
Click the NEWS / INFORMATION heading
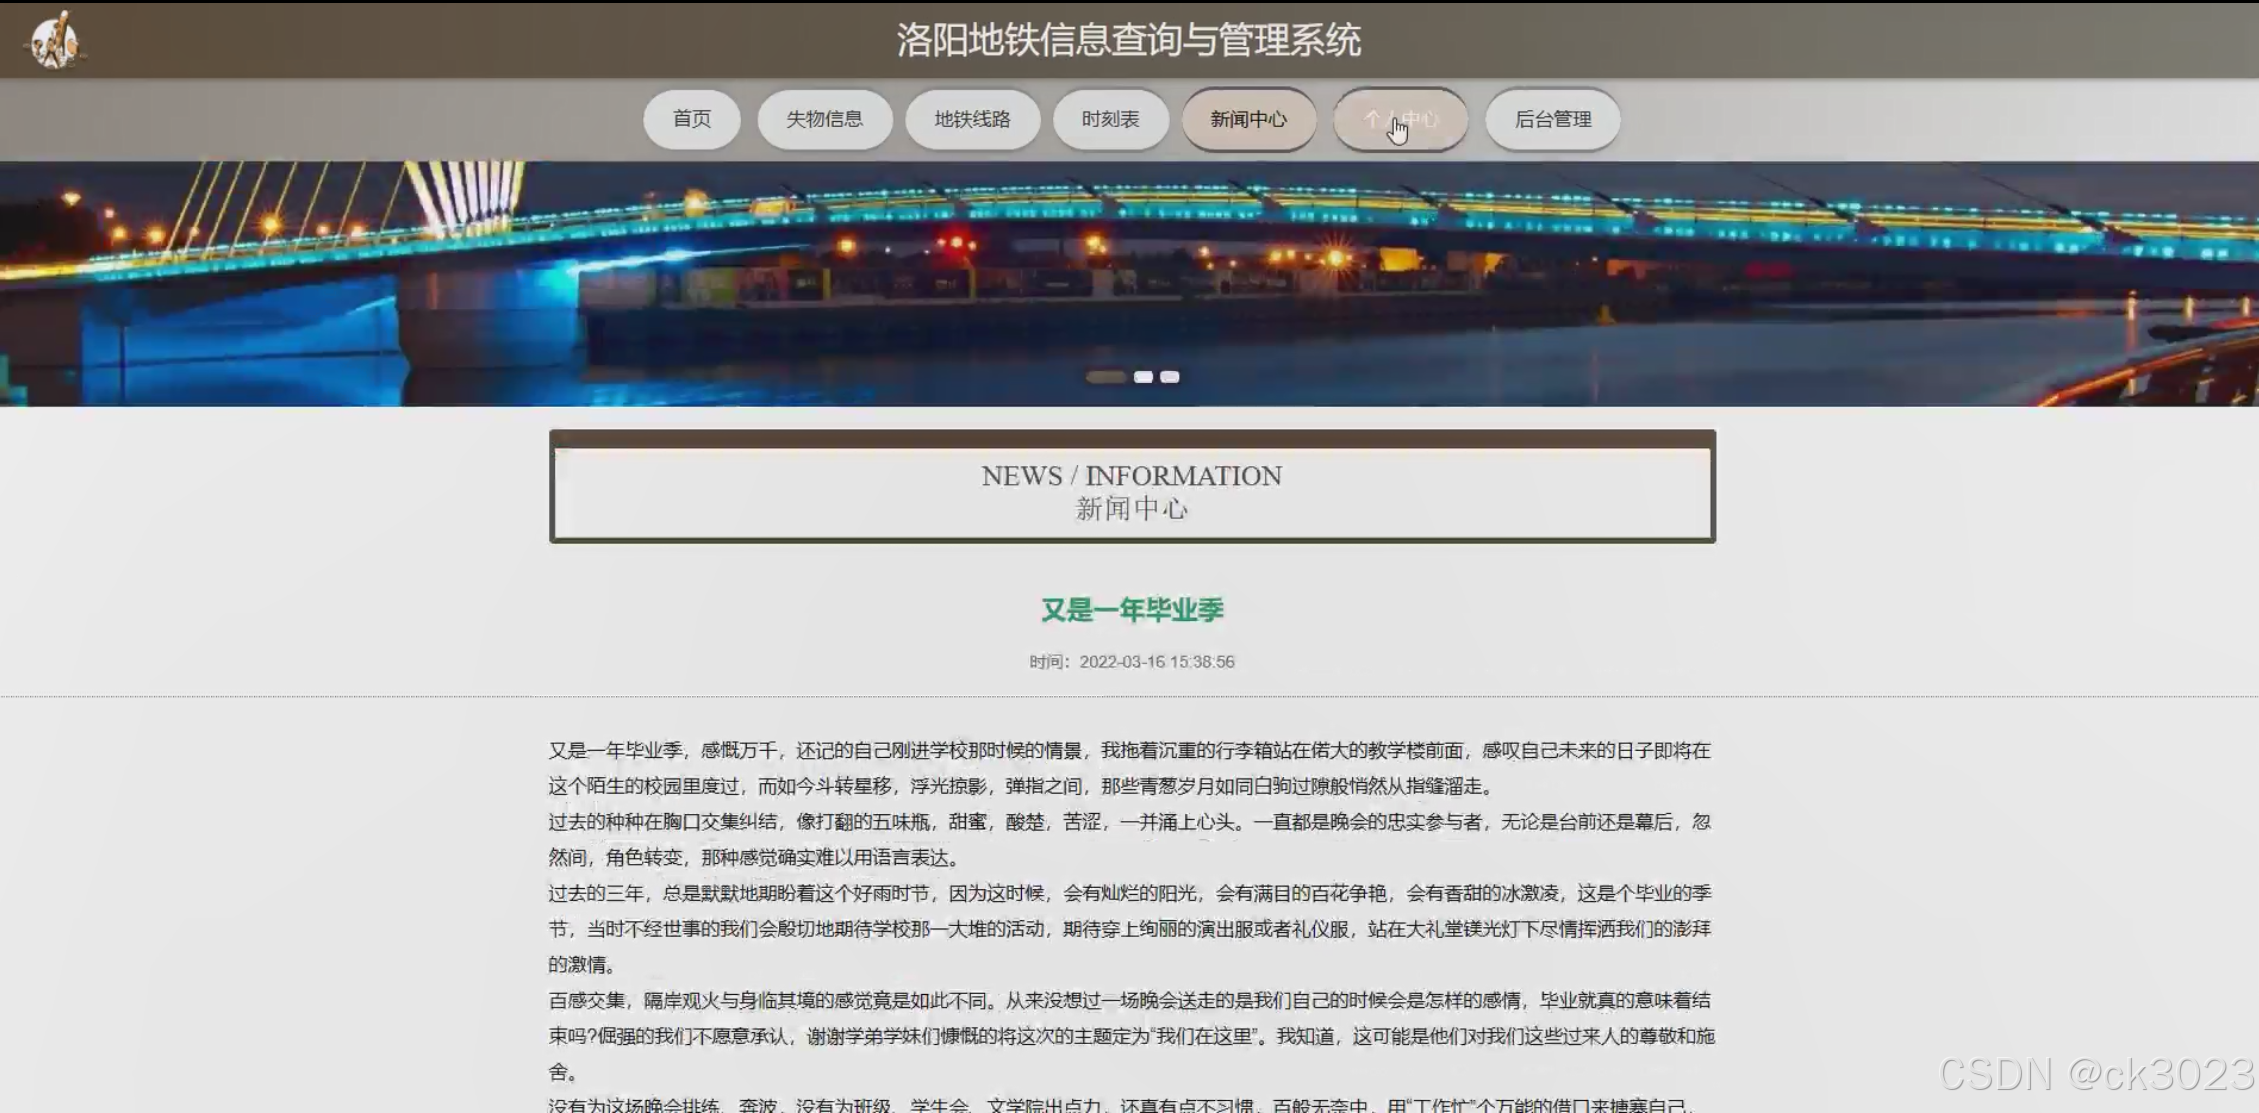click(1131, 476)
